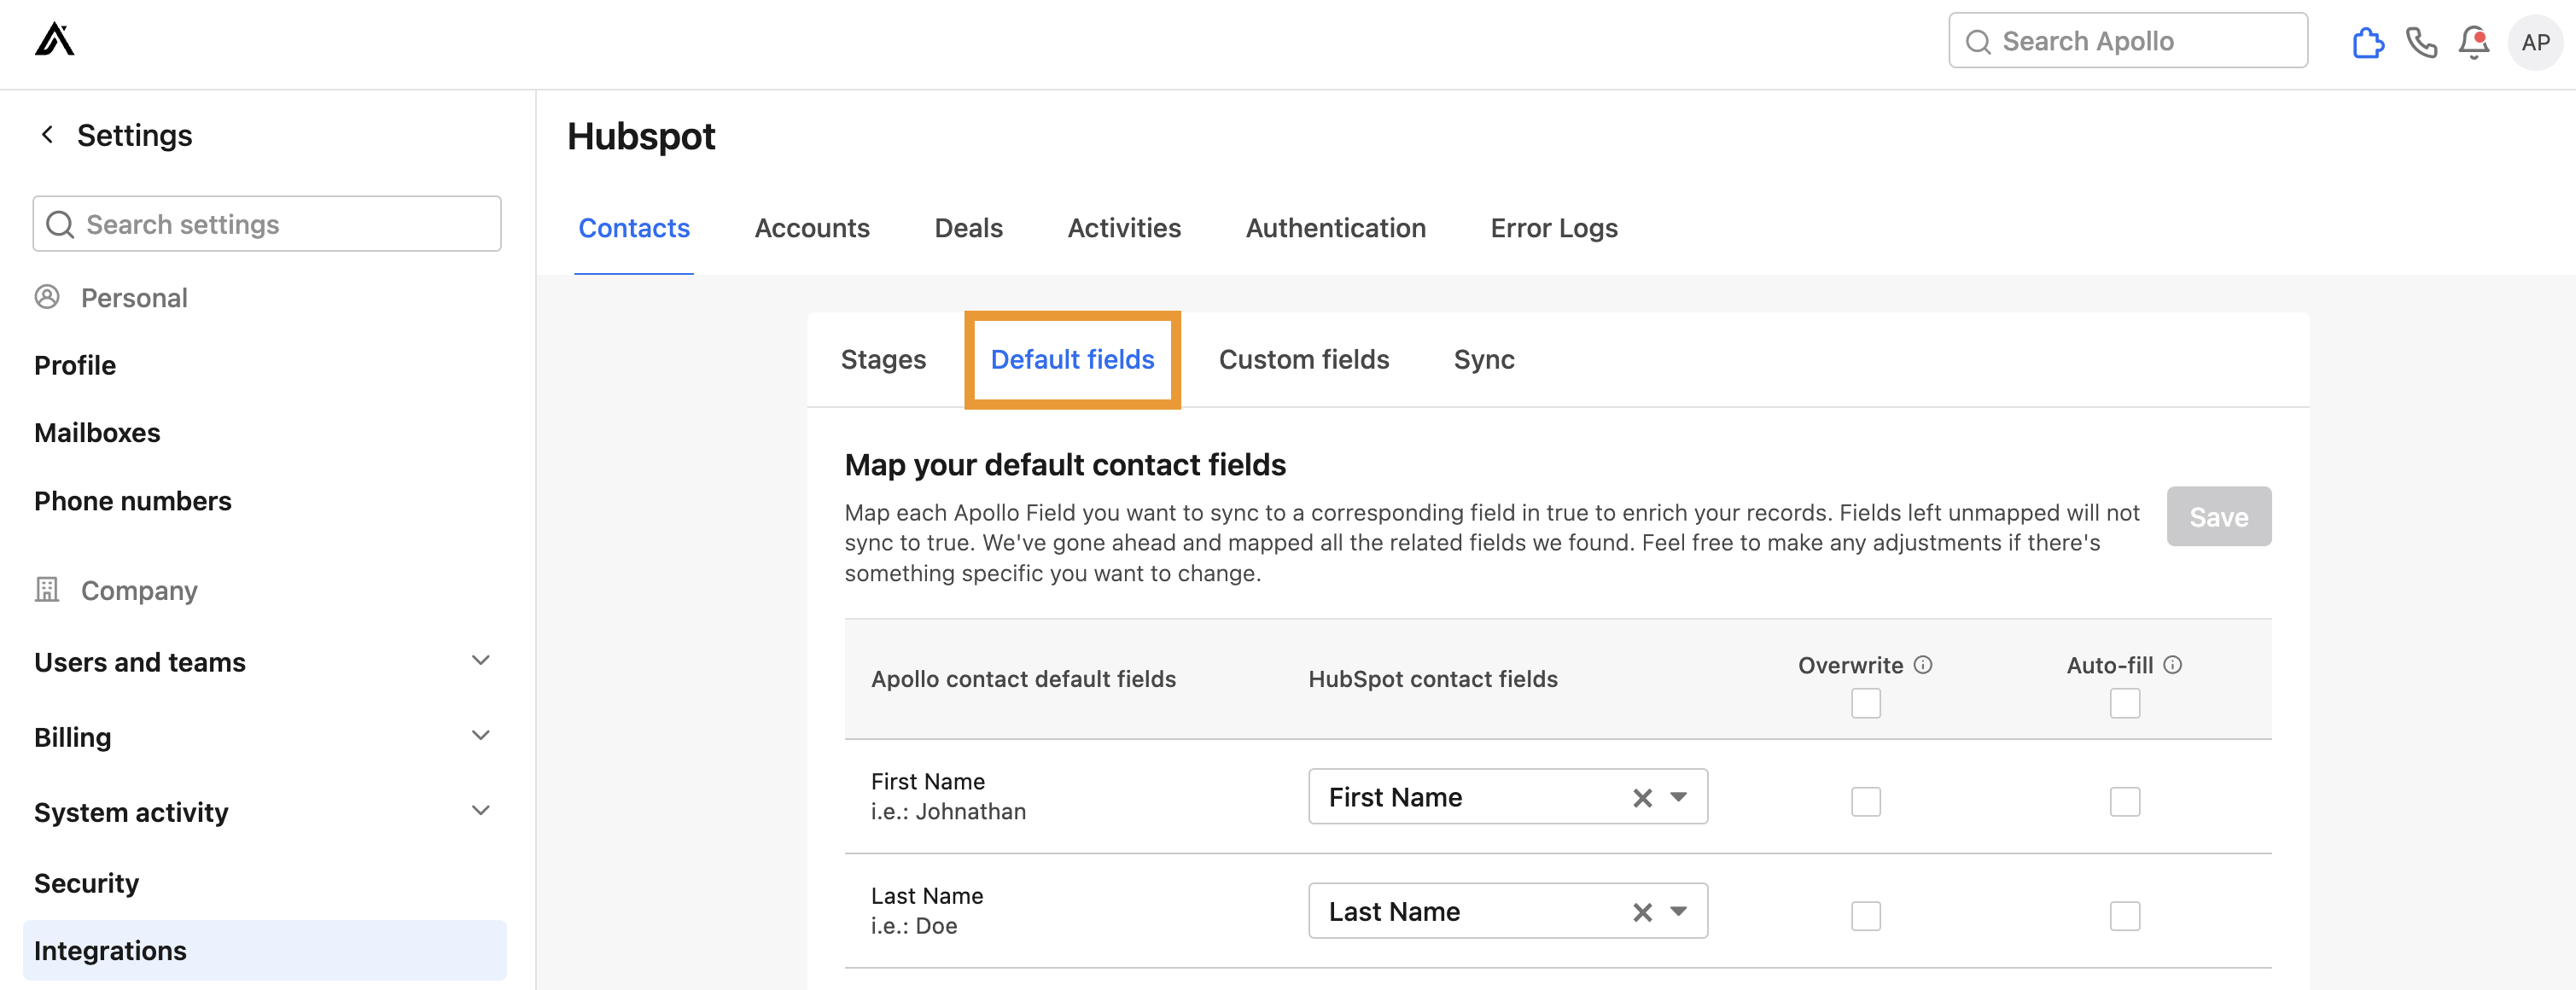Switch to the Accounts tab
The image size is (2576, 990).
812,228
